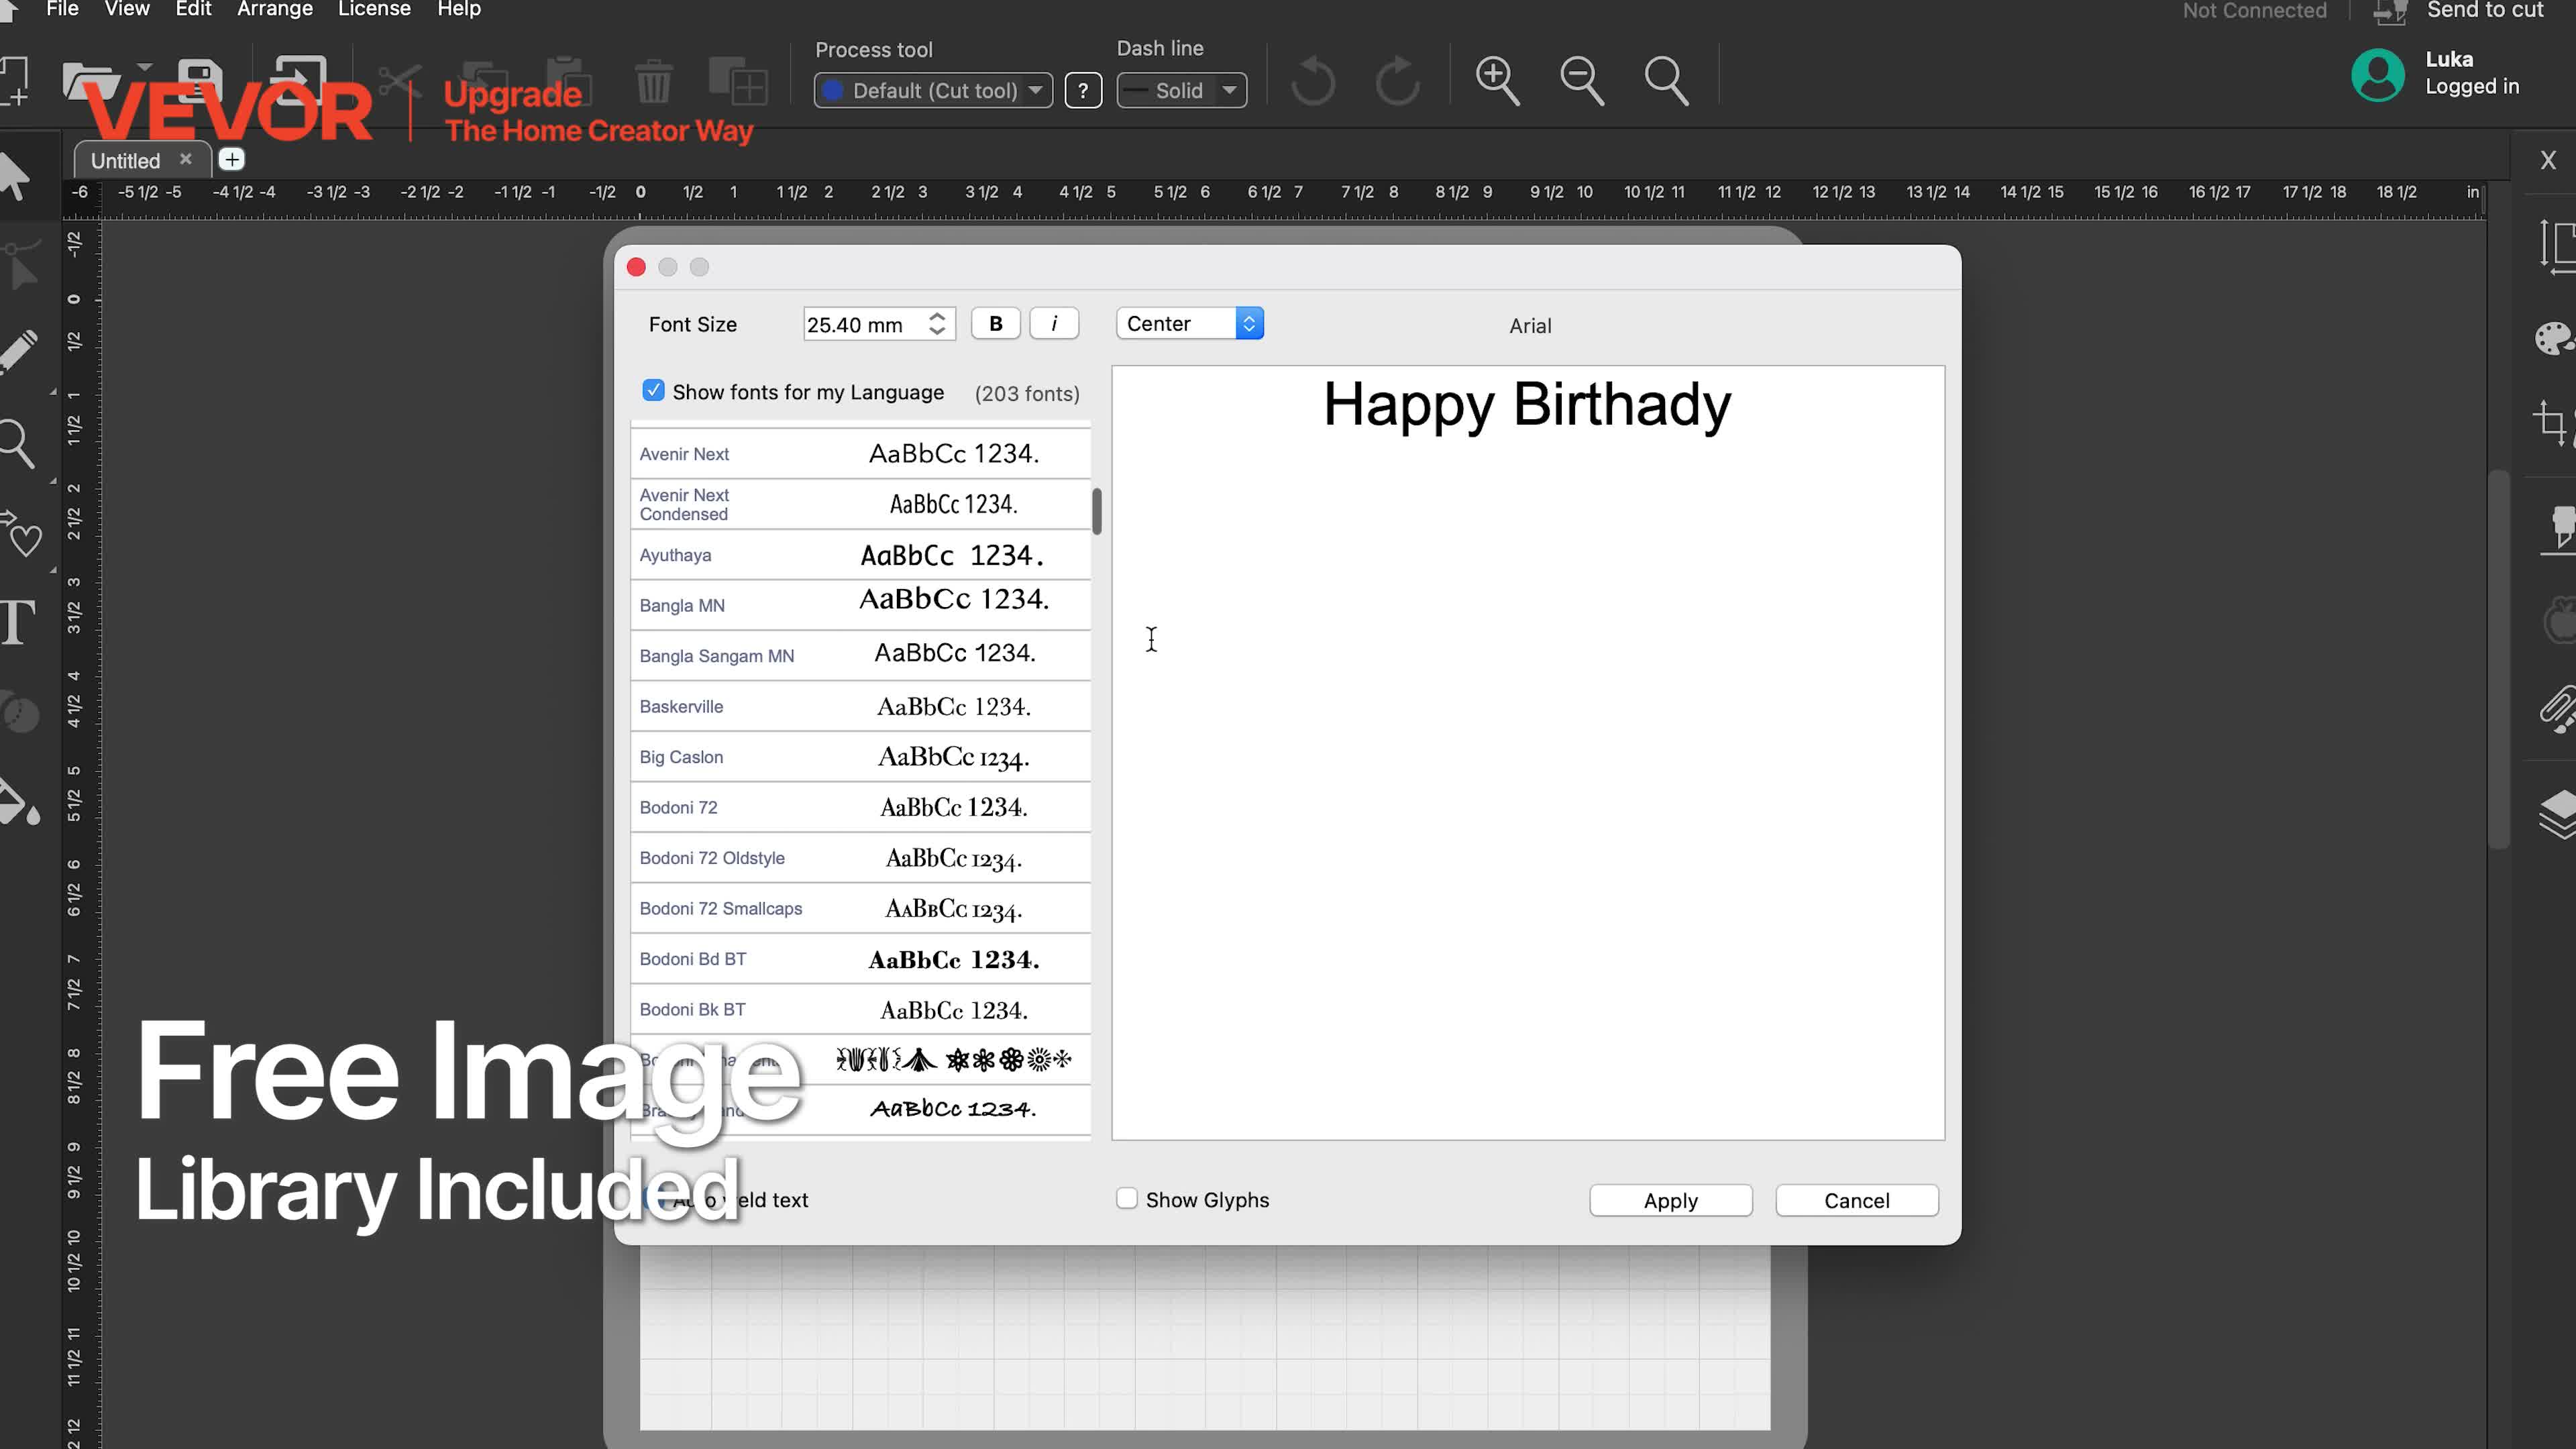
Task: Uncheck Show fonts for my Language
Action: [653, 391]
